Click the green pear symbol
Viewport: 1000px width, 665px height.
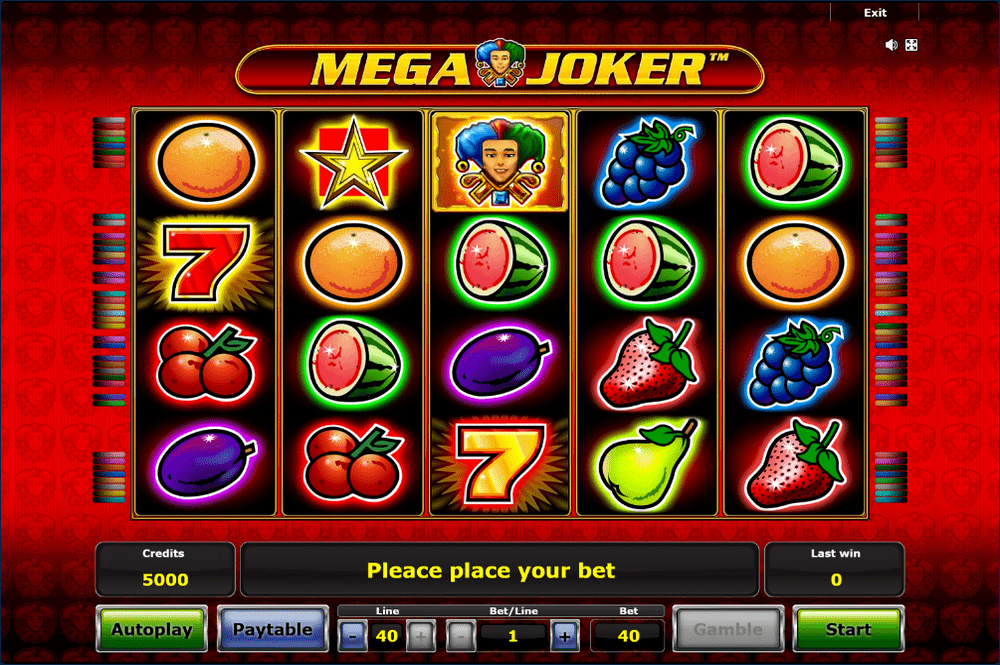pos(647,463)
